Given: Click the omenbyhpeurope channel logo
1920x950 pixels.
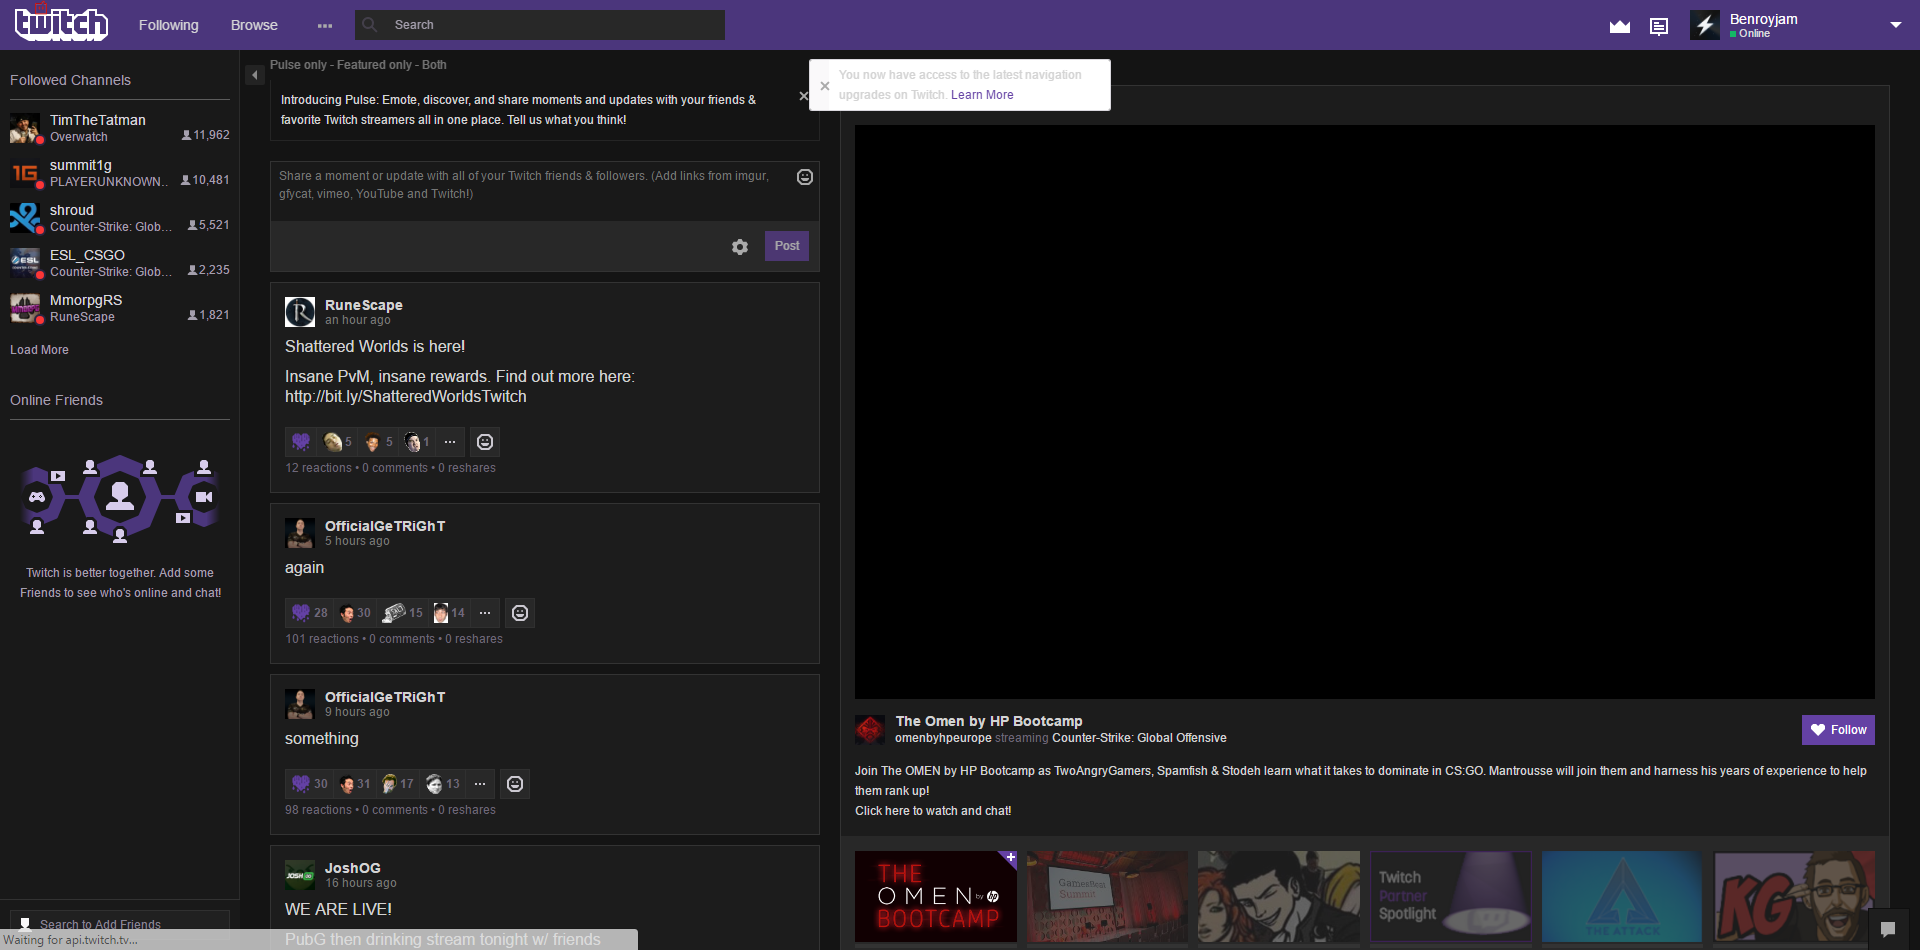Looking at the screenshot, I should 870,730.
